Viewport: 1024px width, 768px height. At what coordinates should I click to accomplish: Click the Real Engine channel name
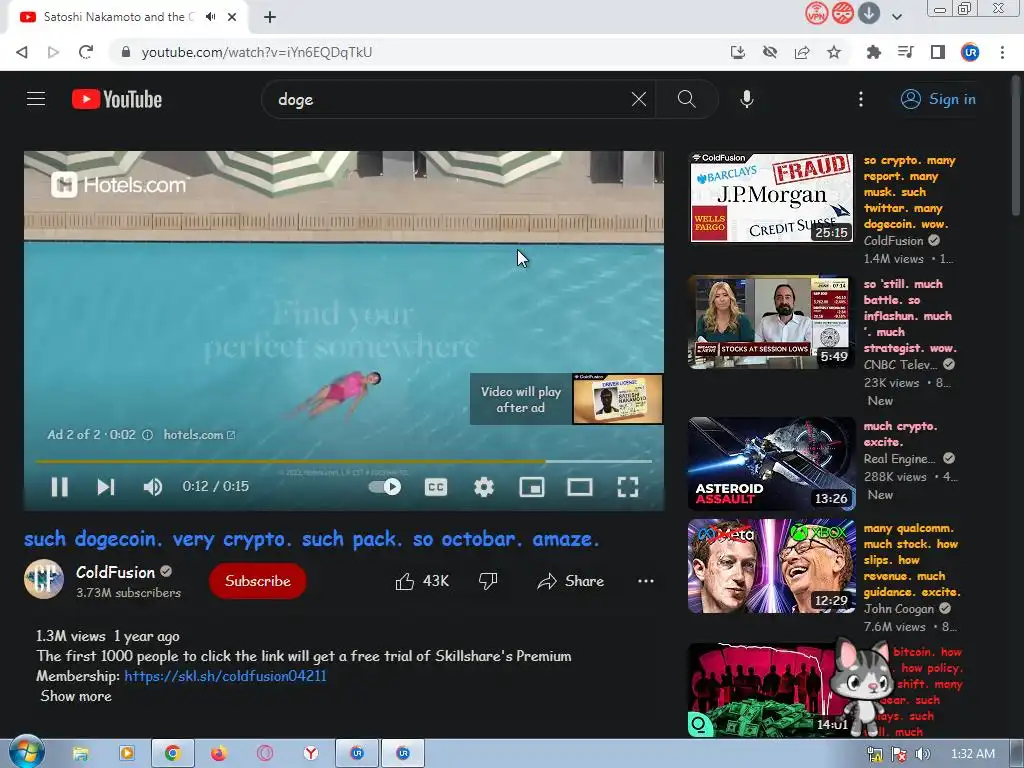(x=899, y=458)
